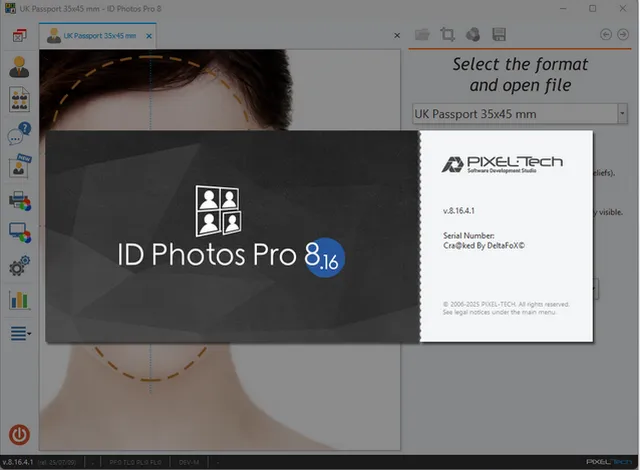The width and height of the screenshot is (640, 470).
Task: Select the crop tool icon
Action: [x=447, y=34]
